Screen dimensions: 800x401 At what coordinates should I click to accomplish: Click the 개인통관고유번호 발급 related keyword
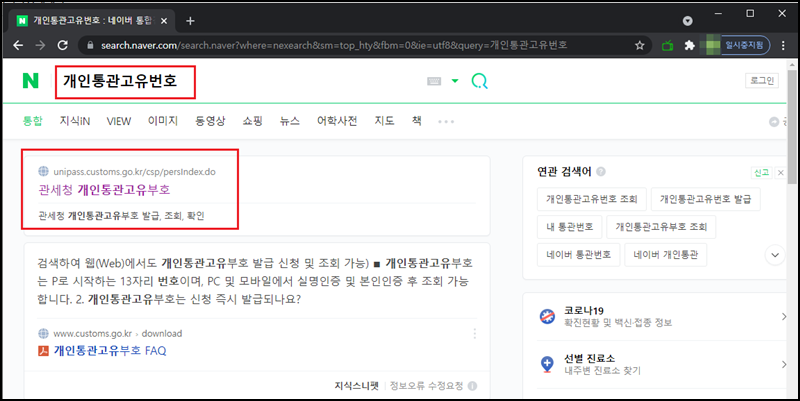coord(705,199)
